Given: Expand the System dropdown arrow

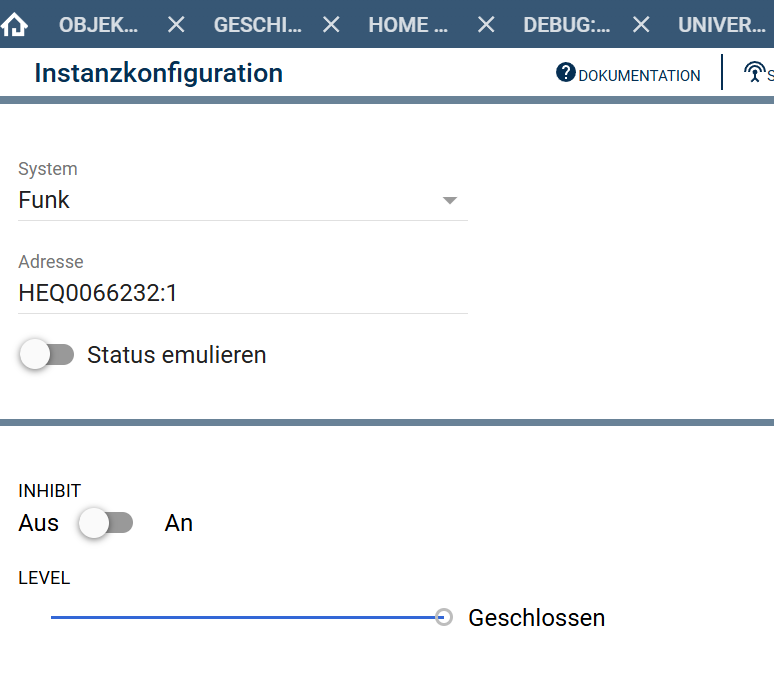Looking at the screenshot, I should 450,201.
